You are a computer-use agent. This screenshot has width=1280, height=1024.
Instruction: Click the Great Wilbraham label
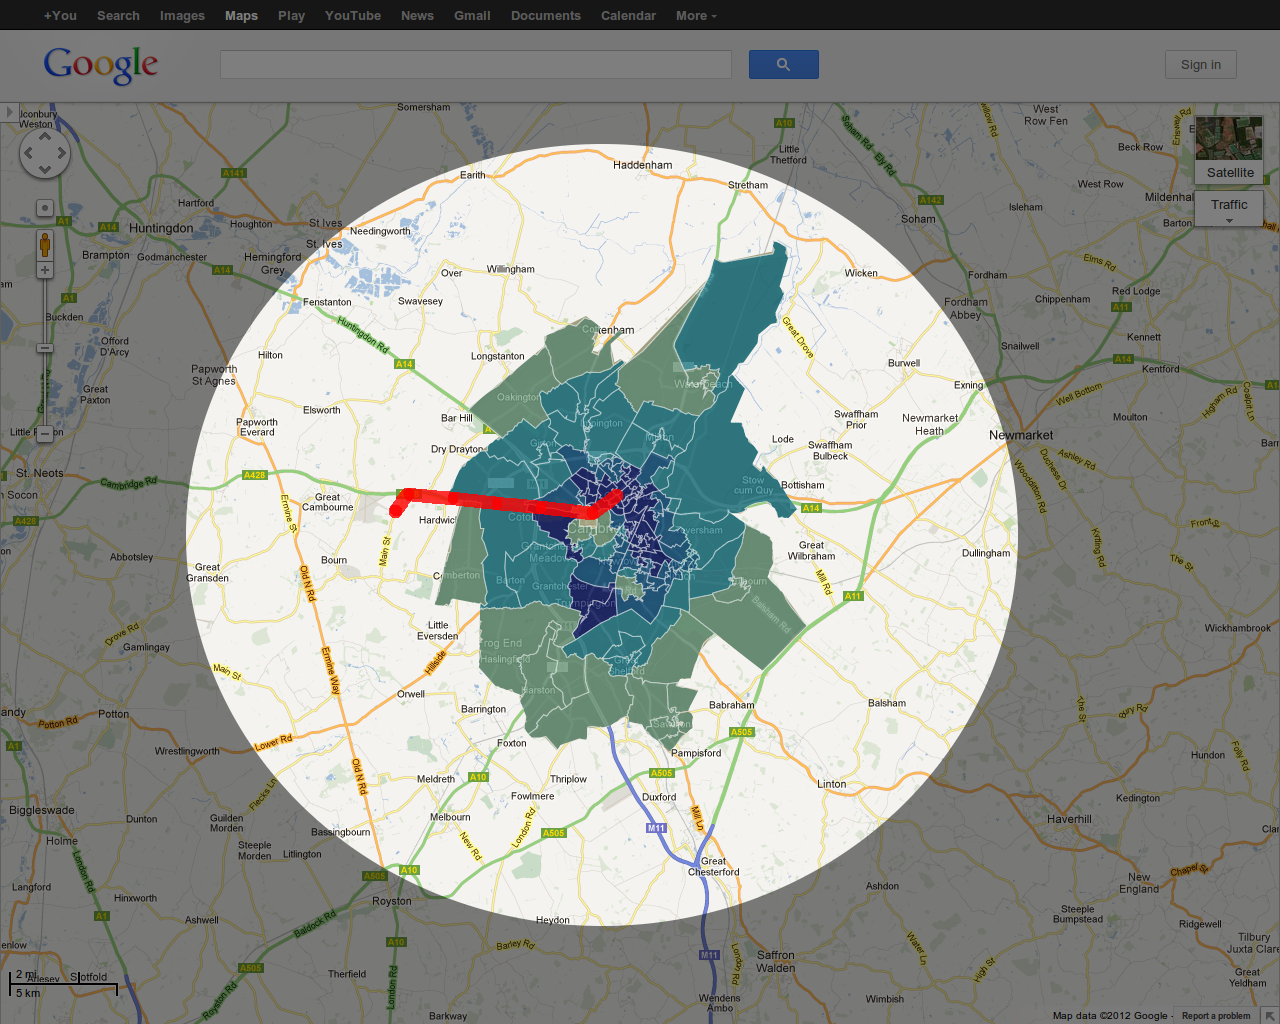point(811,551)
